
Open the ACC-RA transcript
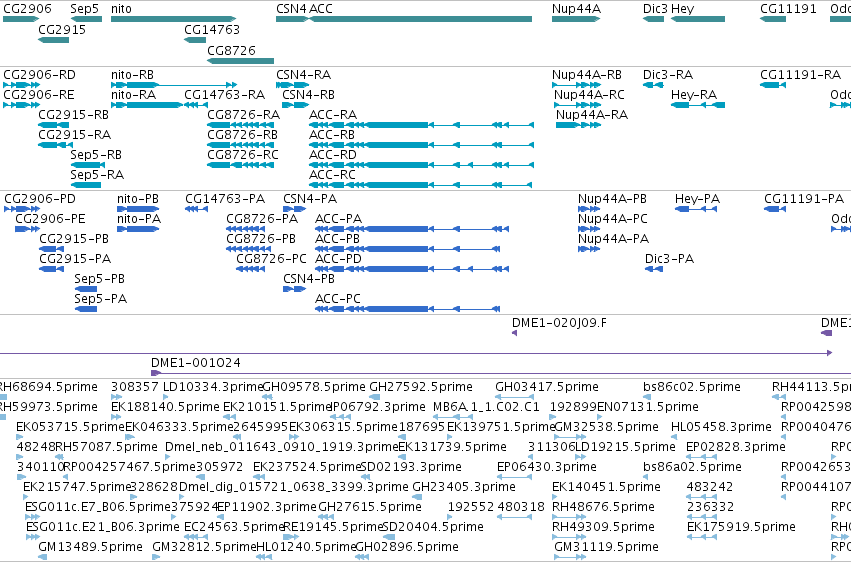coord(421,125)
